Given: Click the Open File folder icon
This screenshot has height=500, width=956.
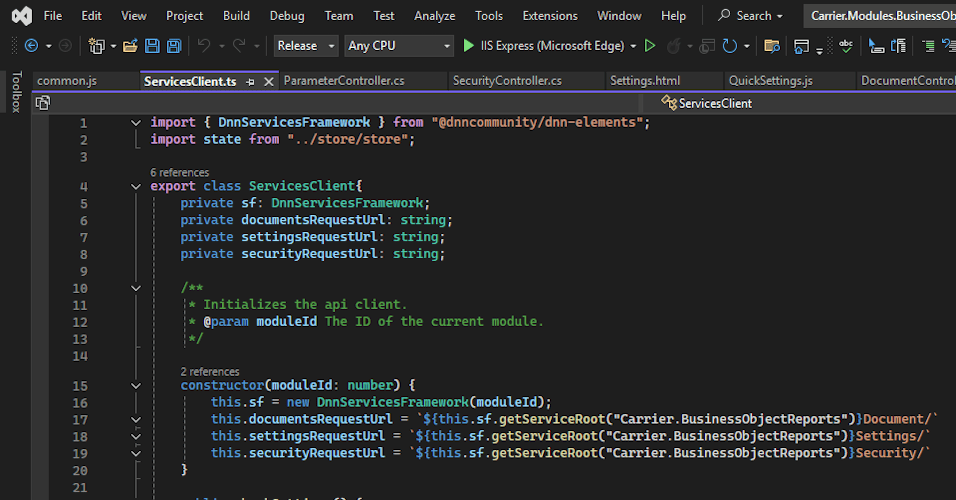Looking at the screenshot, I should point(130,46).
